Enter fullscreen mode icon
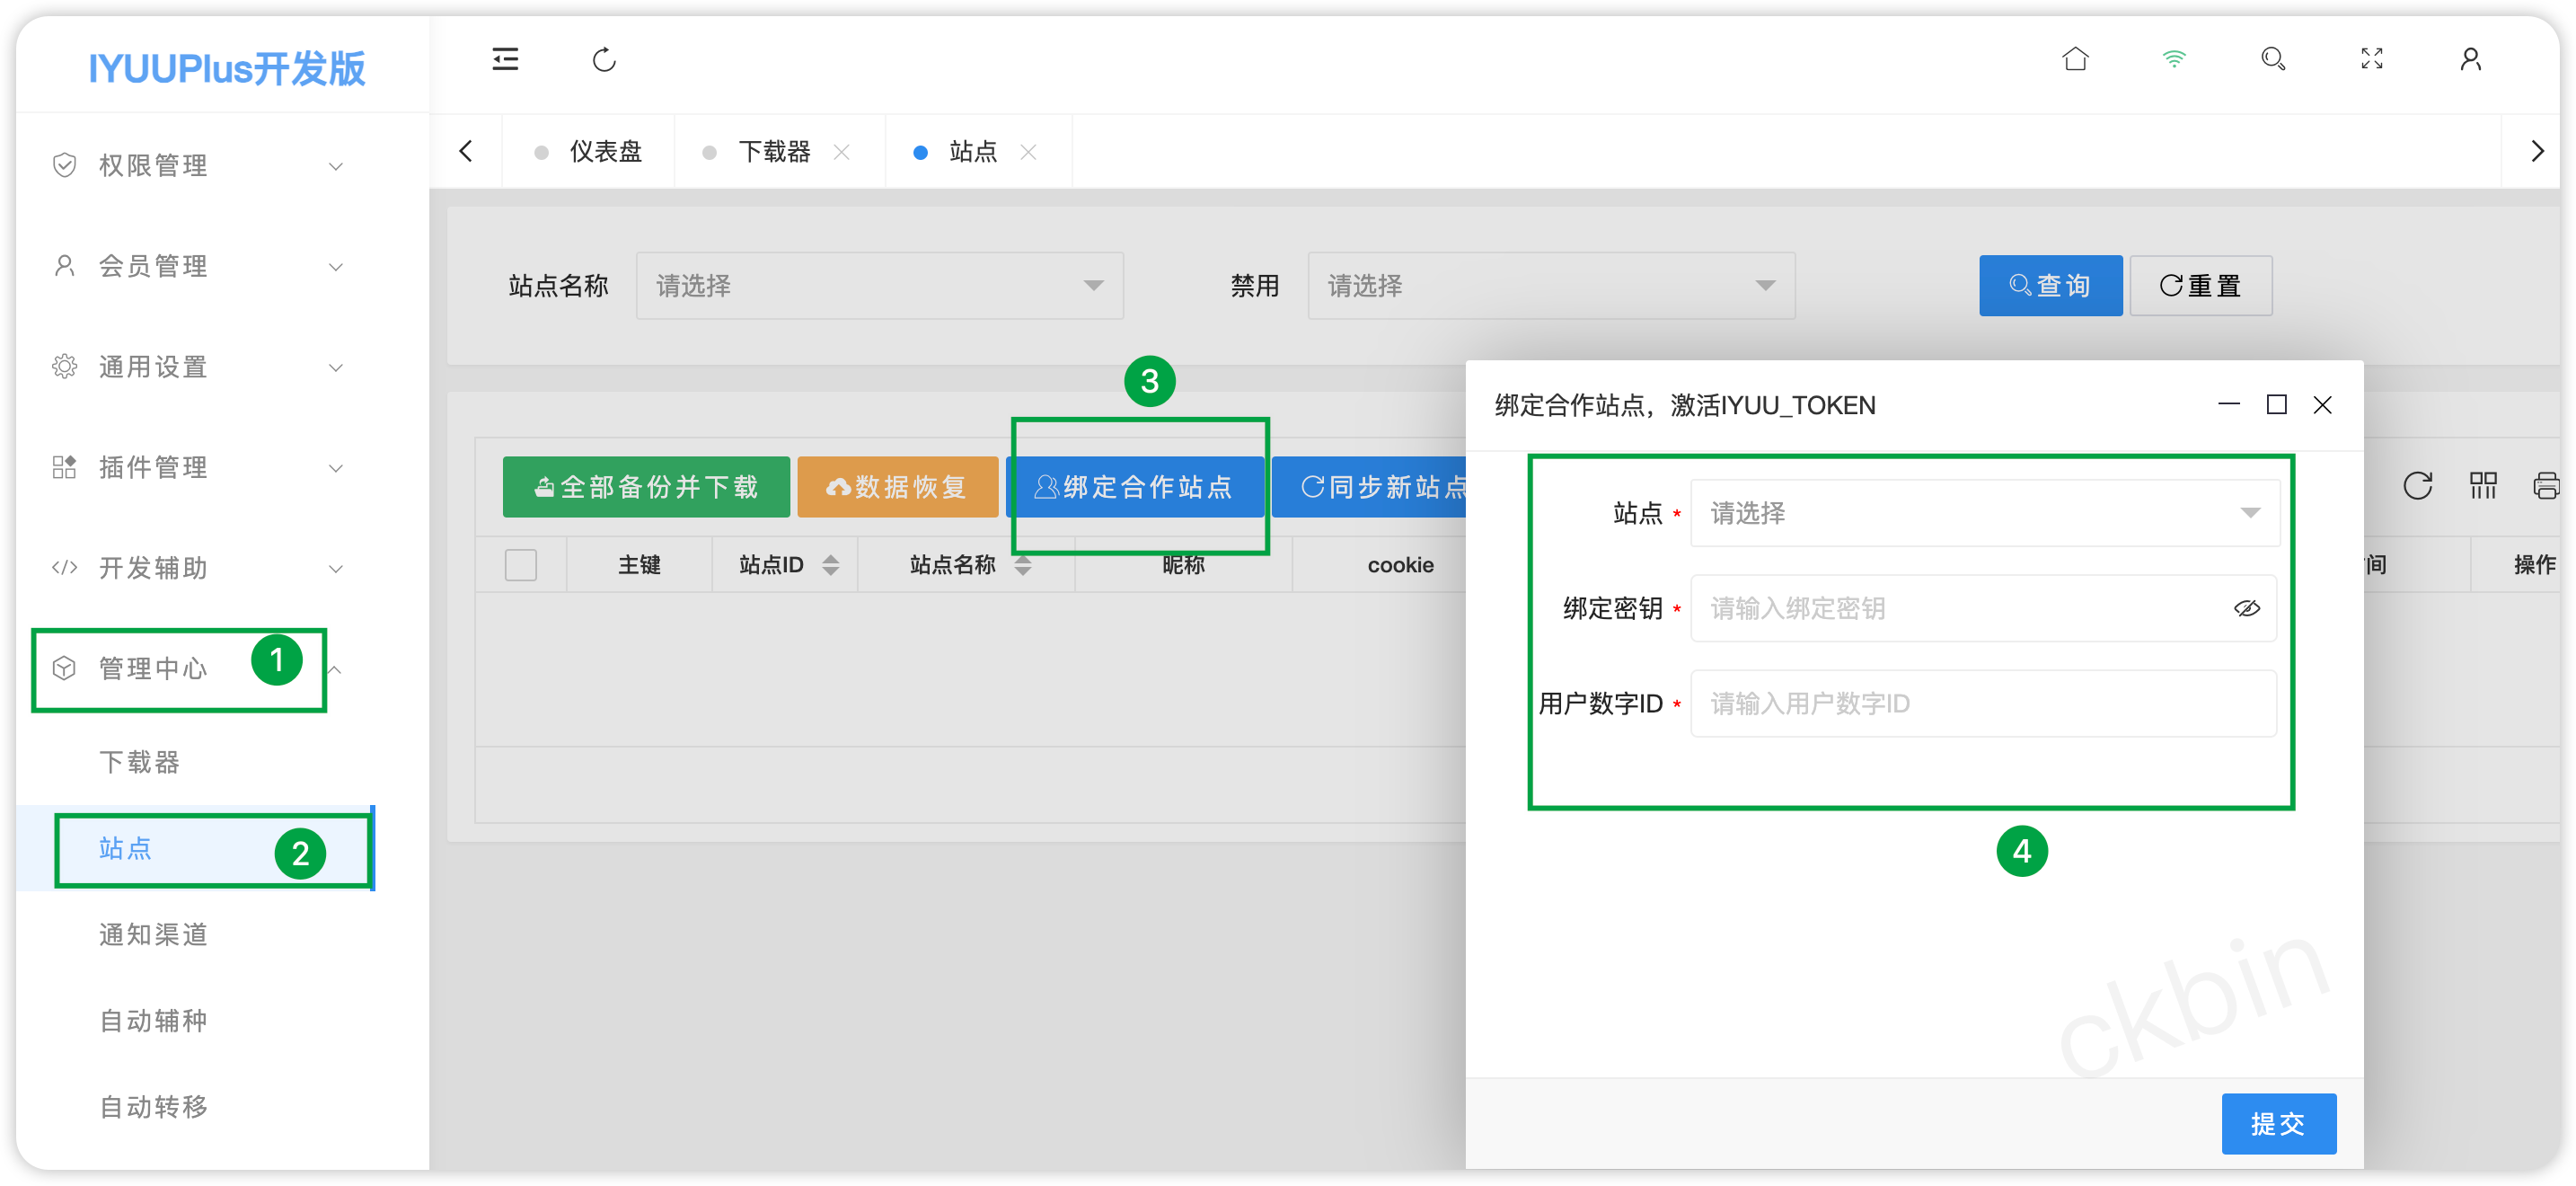The height and width of the screenshot is (1186, 2576). coord(2371,60)
